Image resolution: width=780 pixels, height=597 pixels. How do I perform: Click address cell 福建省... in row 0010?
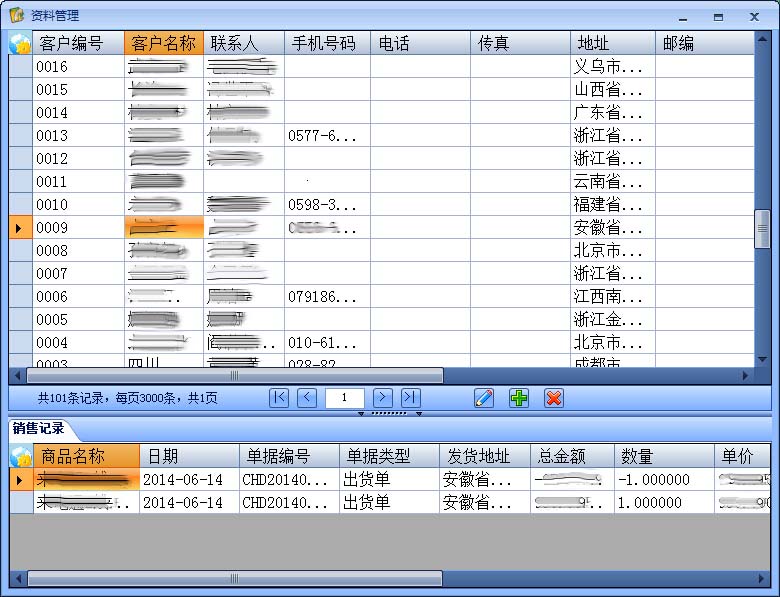[613, 204]
